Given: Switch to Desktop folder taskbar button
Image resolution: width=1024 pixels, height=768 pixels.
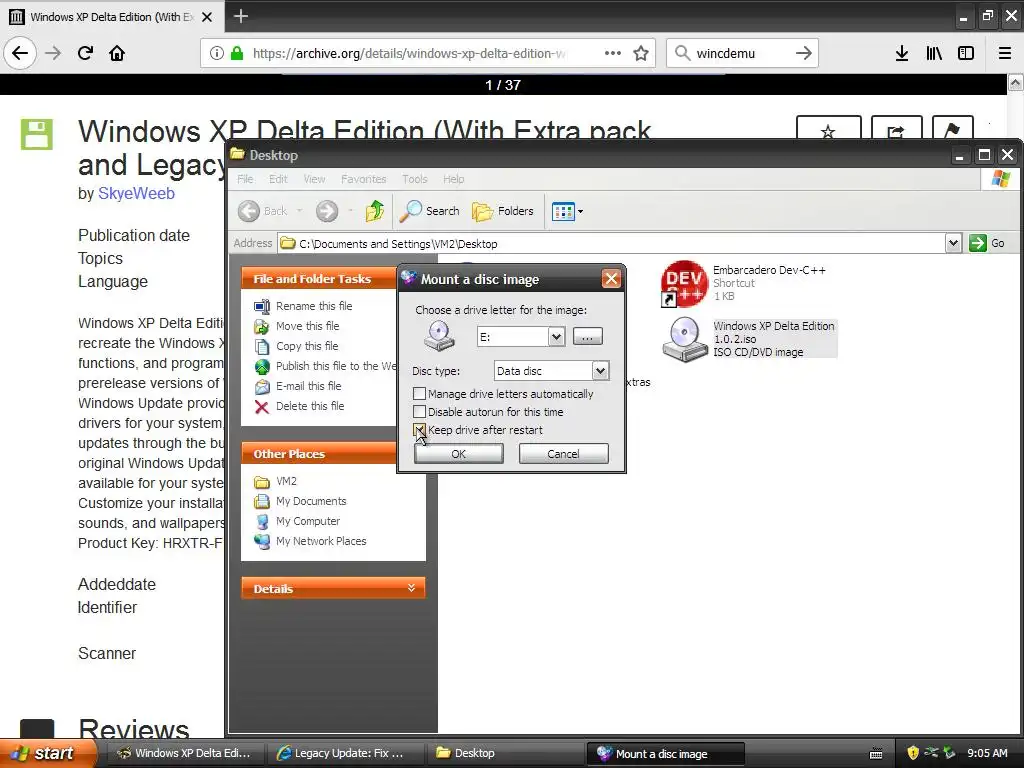Looking at the screenshot, I should pos(506,753).
